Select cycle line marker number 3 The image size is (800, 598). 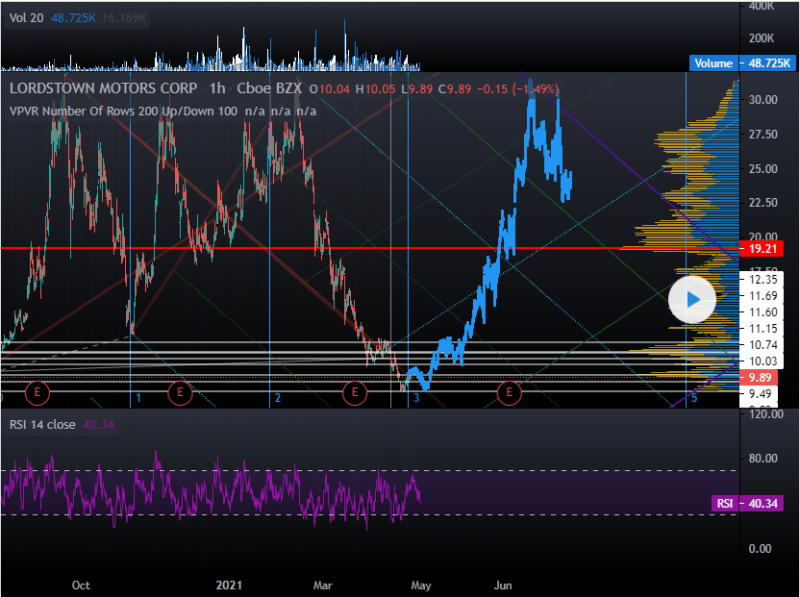coord(416,398)
